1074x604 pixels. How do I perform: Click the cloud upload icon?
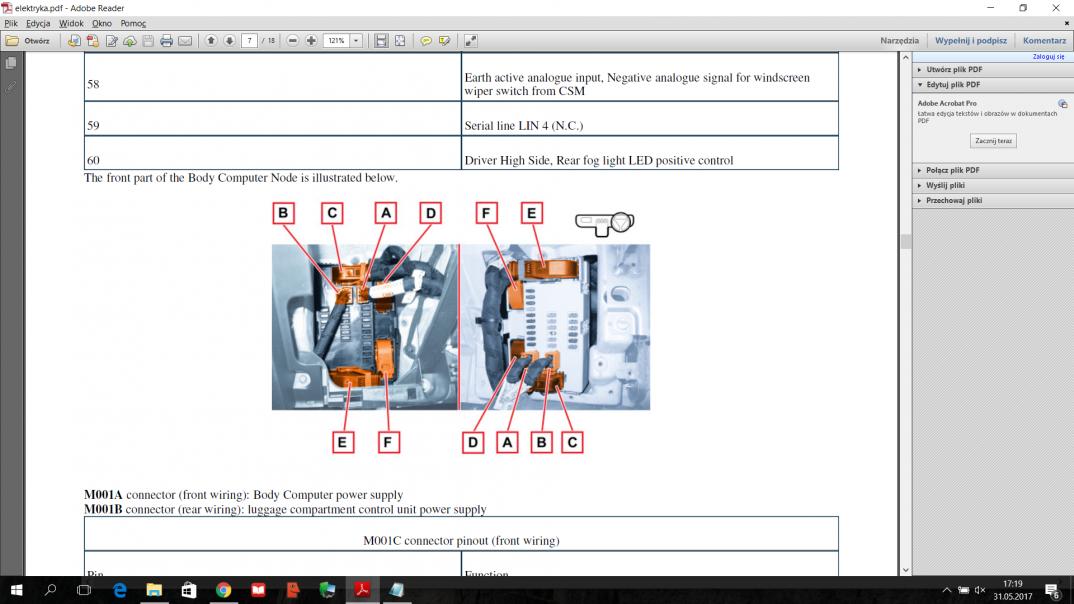(x=129, y=41)
